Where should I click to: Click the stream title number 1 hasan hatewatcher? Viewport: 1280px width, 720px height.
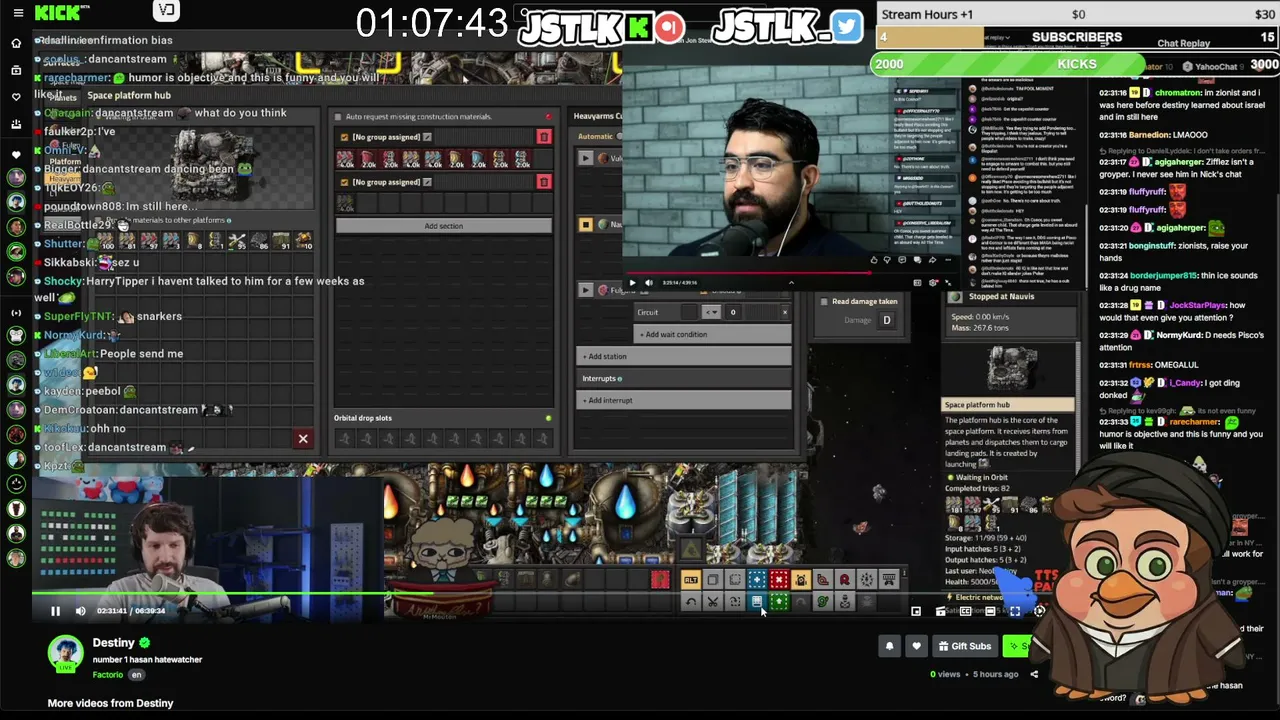click(147, 660)
